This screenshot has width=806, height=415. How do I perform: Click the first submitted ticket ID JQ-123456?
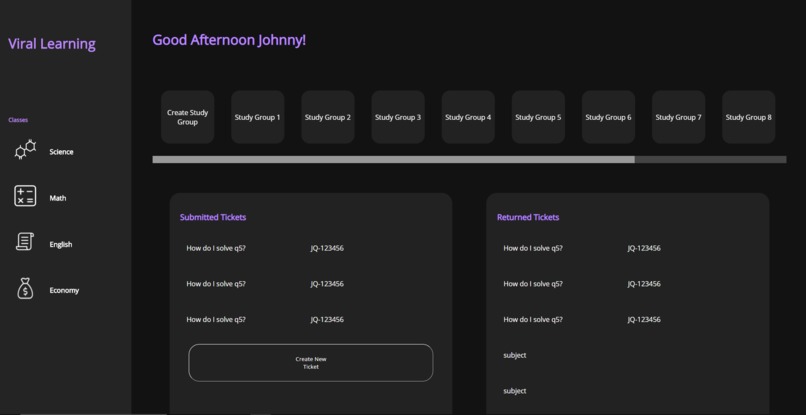point(327,248)
